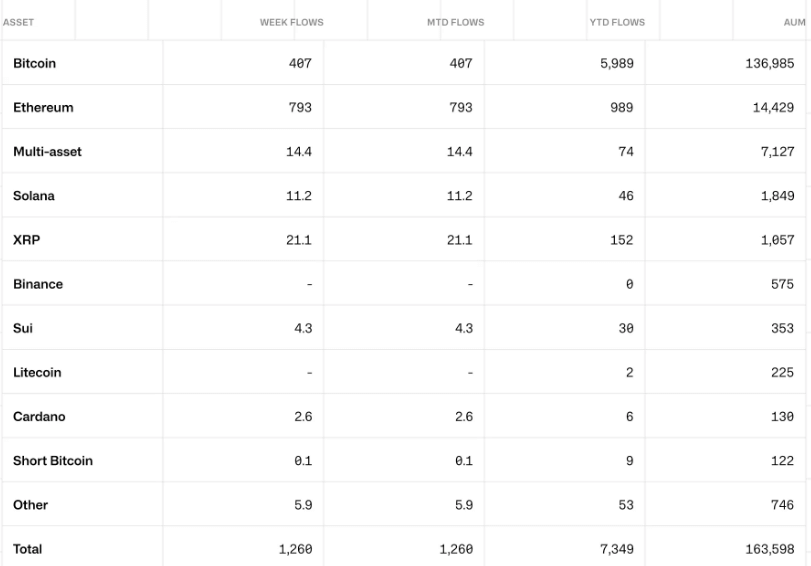Click the Sui asset name
The image size is (811, 566).
click(x=22, y=328)
